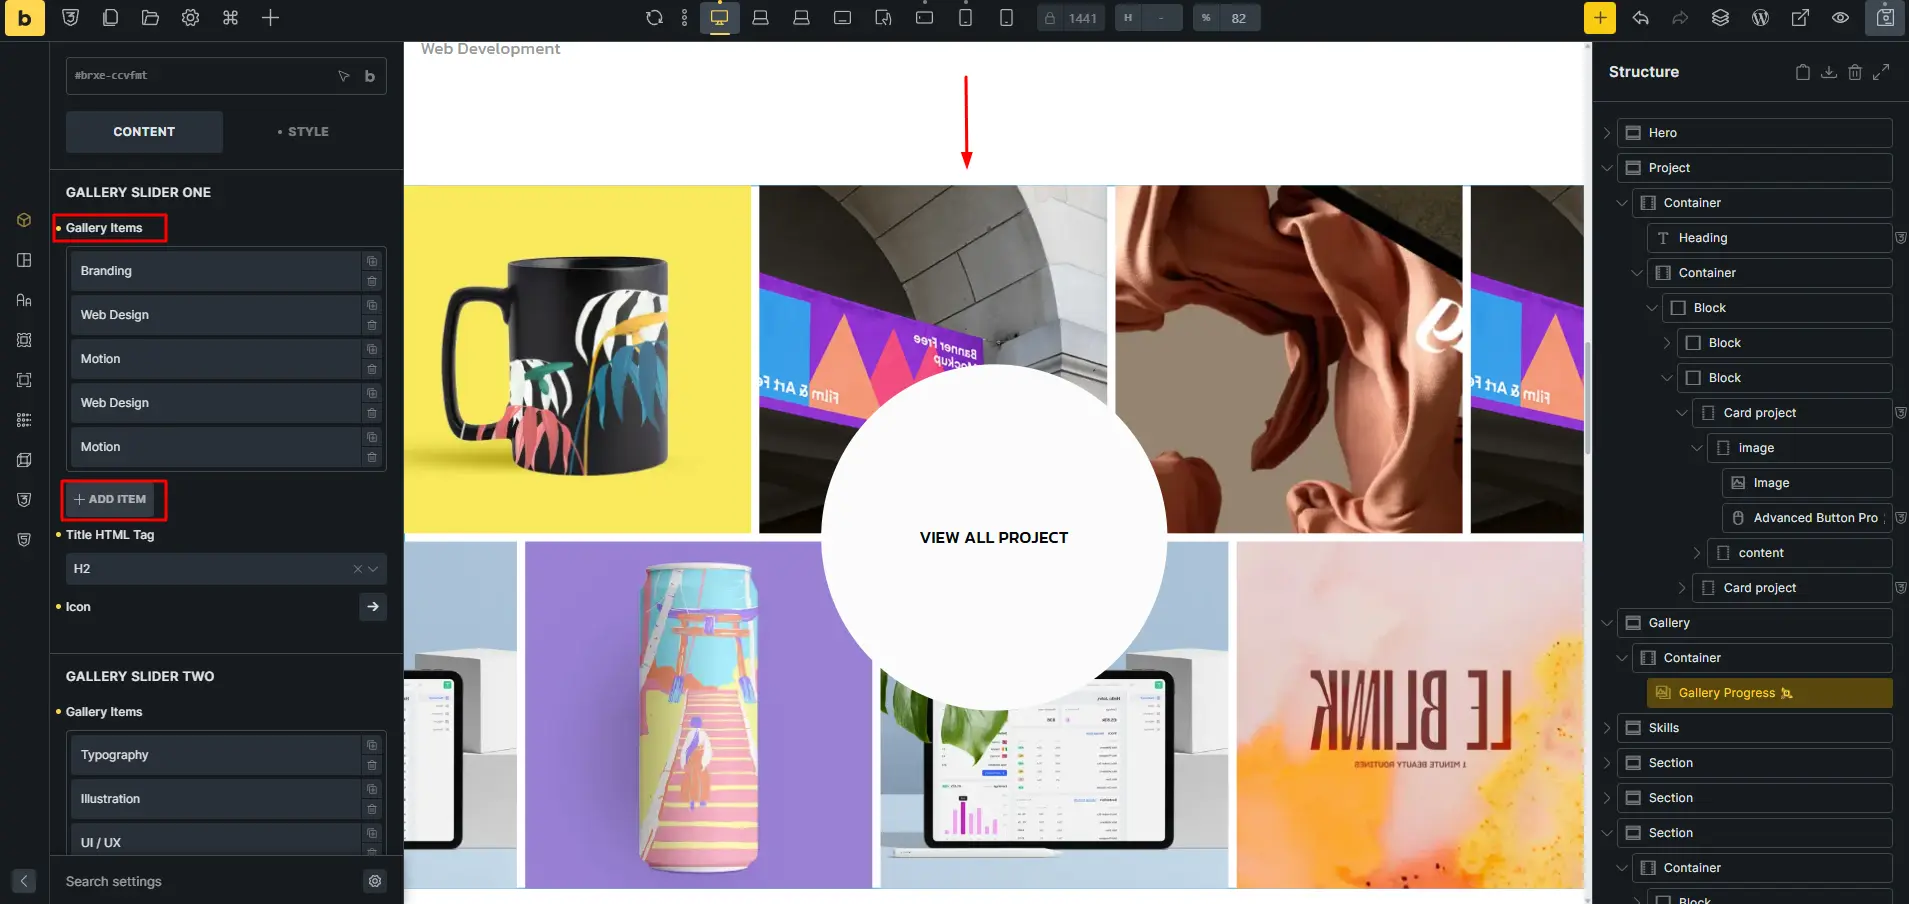The height and width of the screenshot is (904, 1909).
Task: Open the Icon picker arrow
Action: (373, 607)
